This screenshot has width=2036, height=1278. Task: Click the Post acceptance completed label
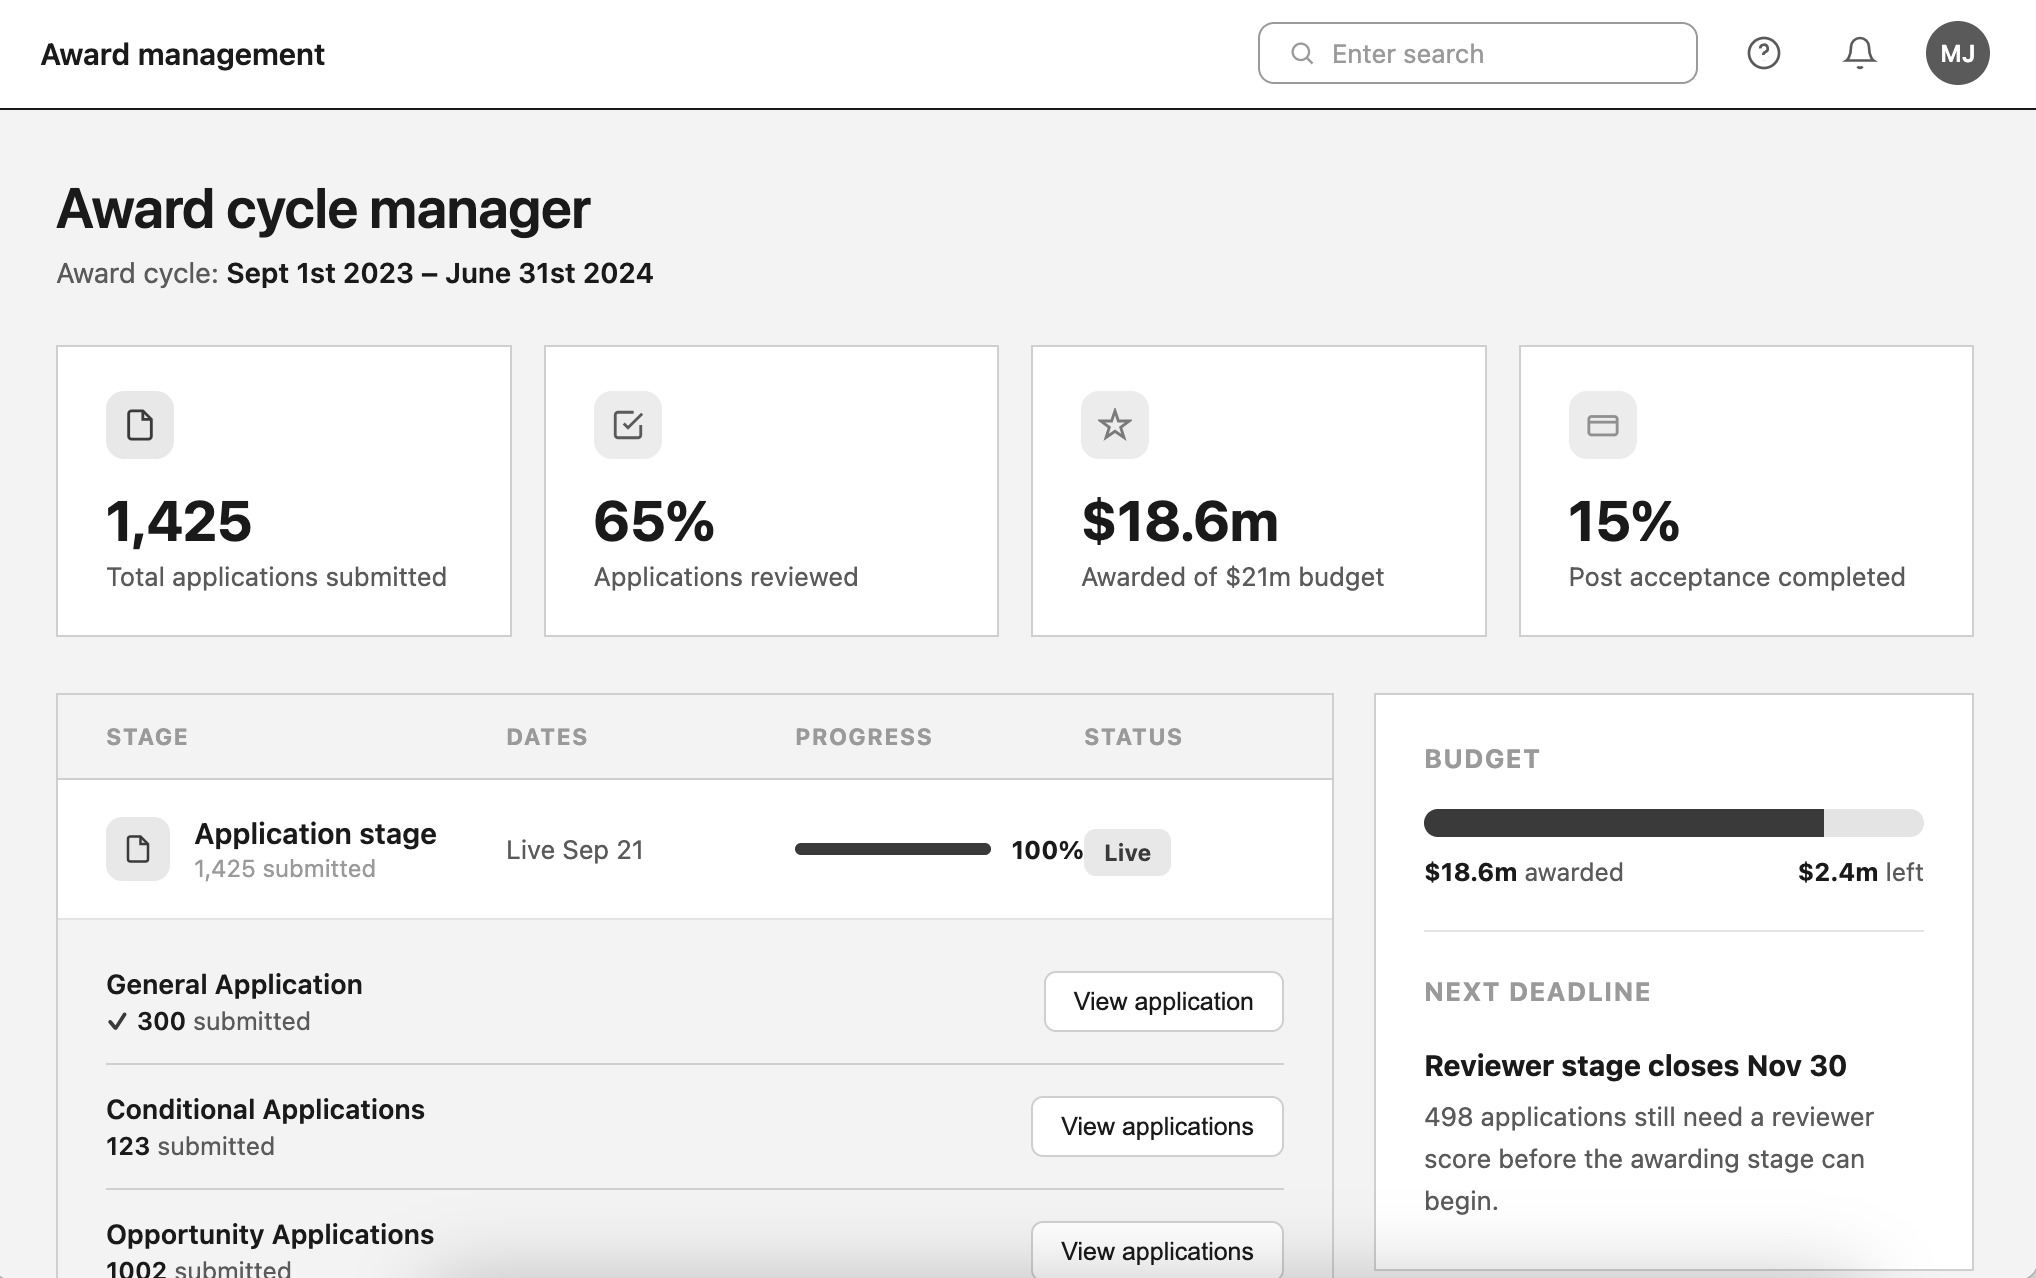[1736, 577]
